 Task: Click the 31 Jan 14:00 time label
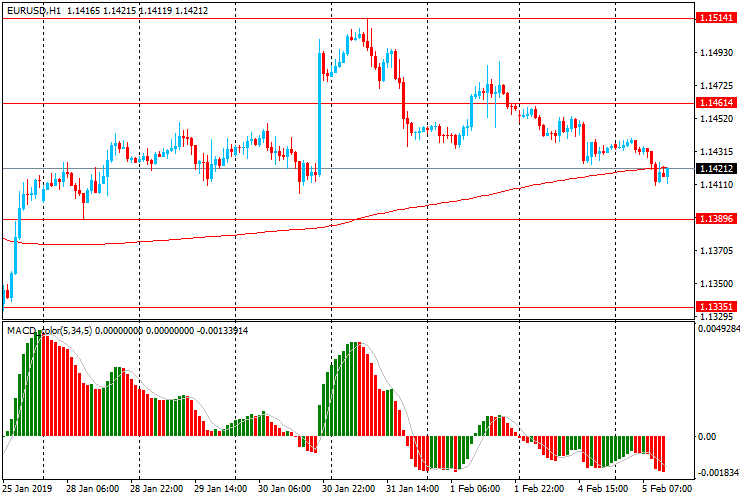coord(412,489)
